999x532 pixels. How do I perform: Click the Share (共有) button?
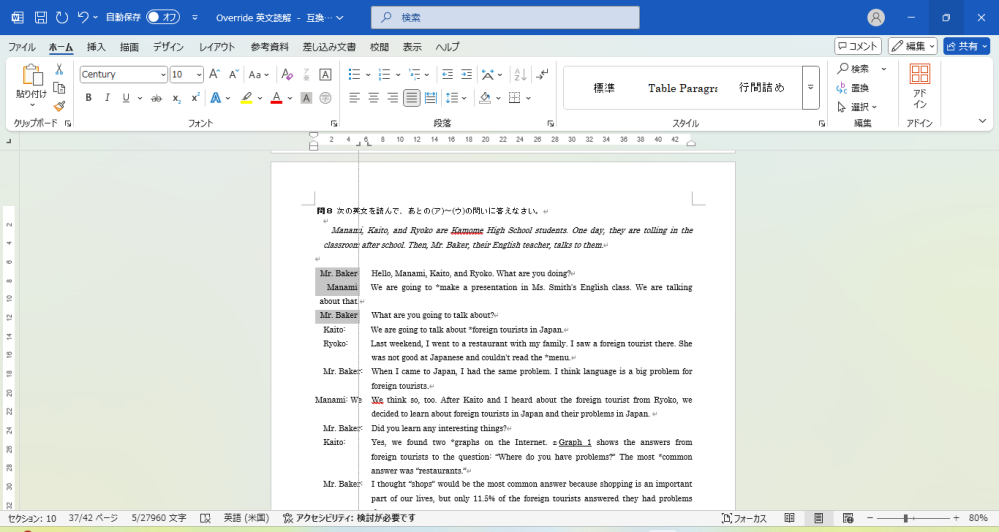pos(967,46)
